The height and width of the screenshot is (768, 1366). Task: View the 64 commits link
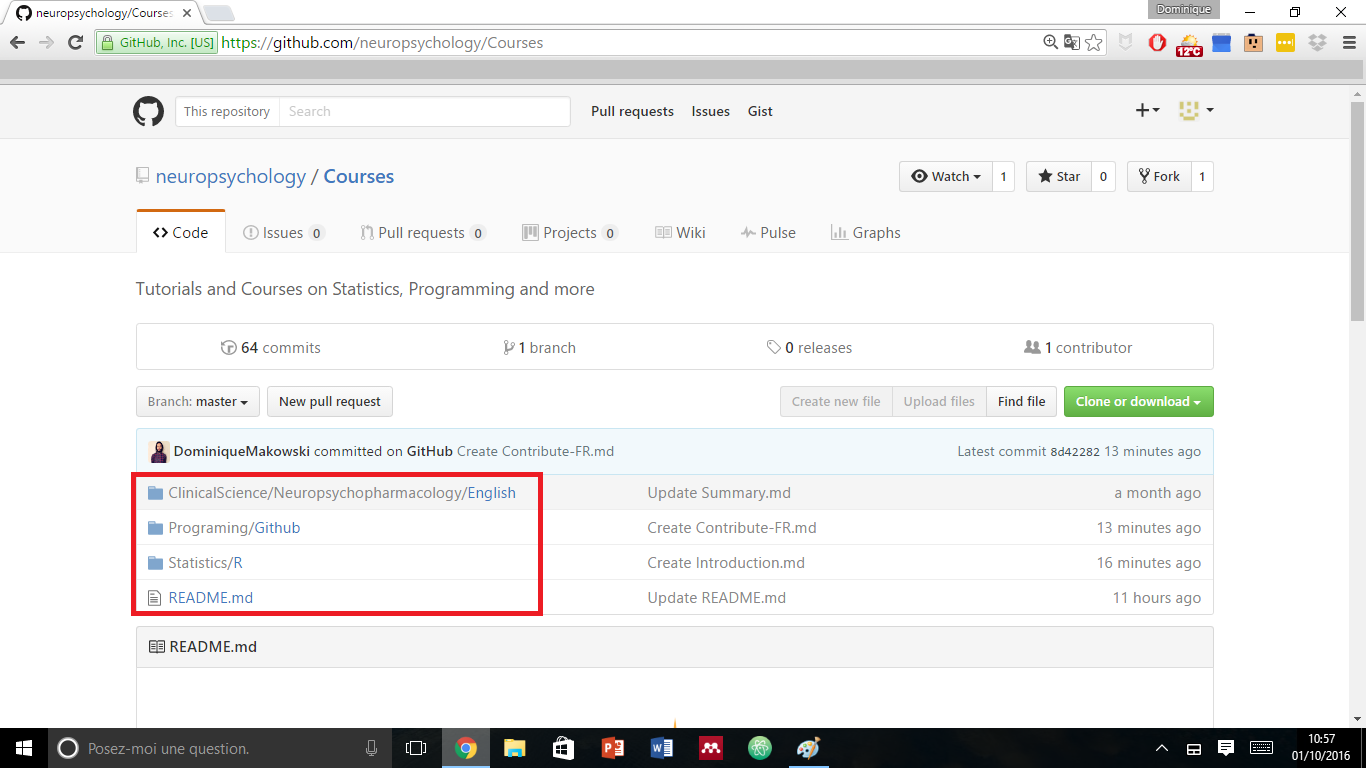click(271, 348)
